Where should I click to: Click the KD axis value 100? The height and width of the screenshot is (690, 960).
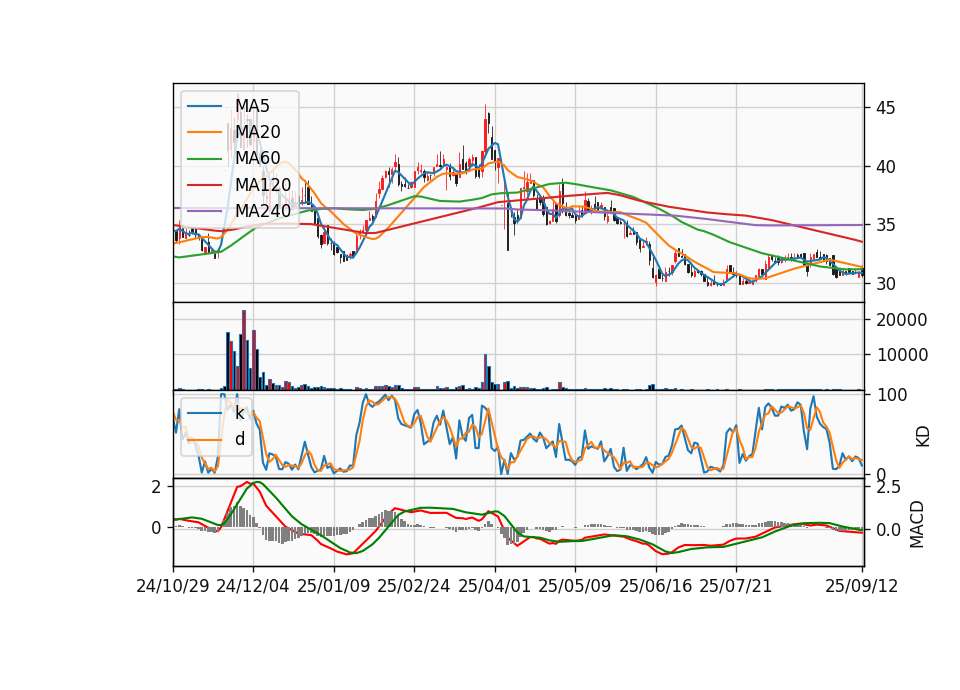pyautogui.click(x=891, y=395)
